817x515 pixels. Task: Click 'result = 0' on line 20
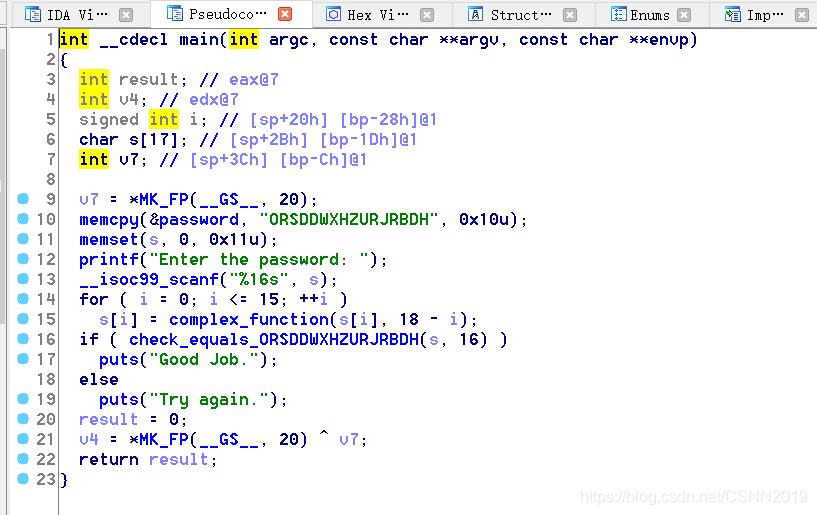[132, 420]
